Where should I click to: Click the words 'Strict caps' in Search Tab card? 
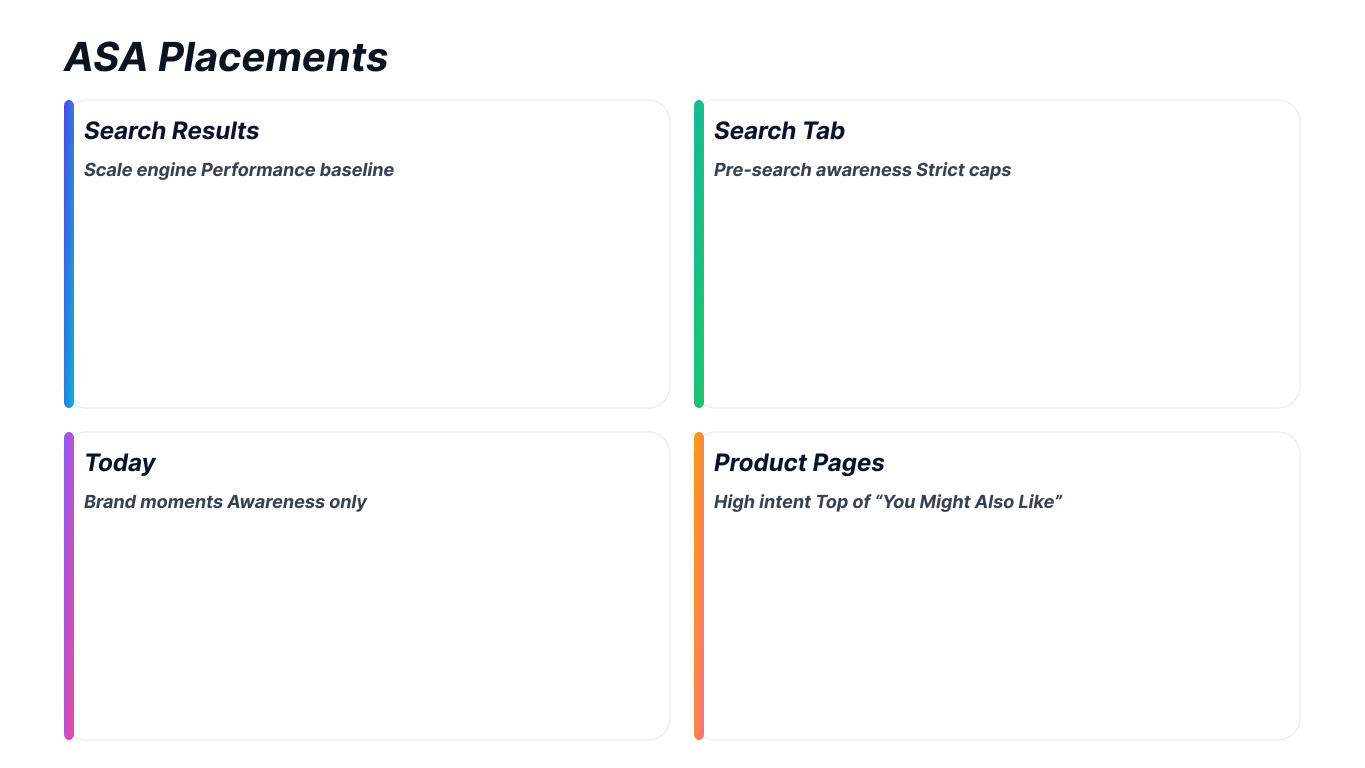point(964,170)
